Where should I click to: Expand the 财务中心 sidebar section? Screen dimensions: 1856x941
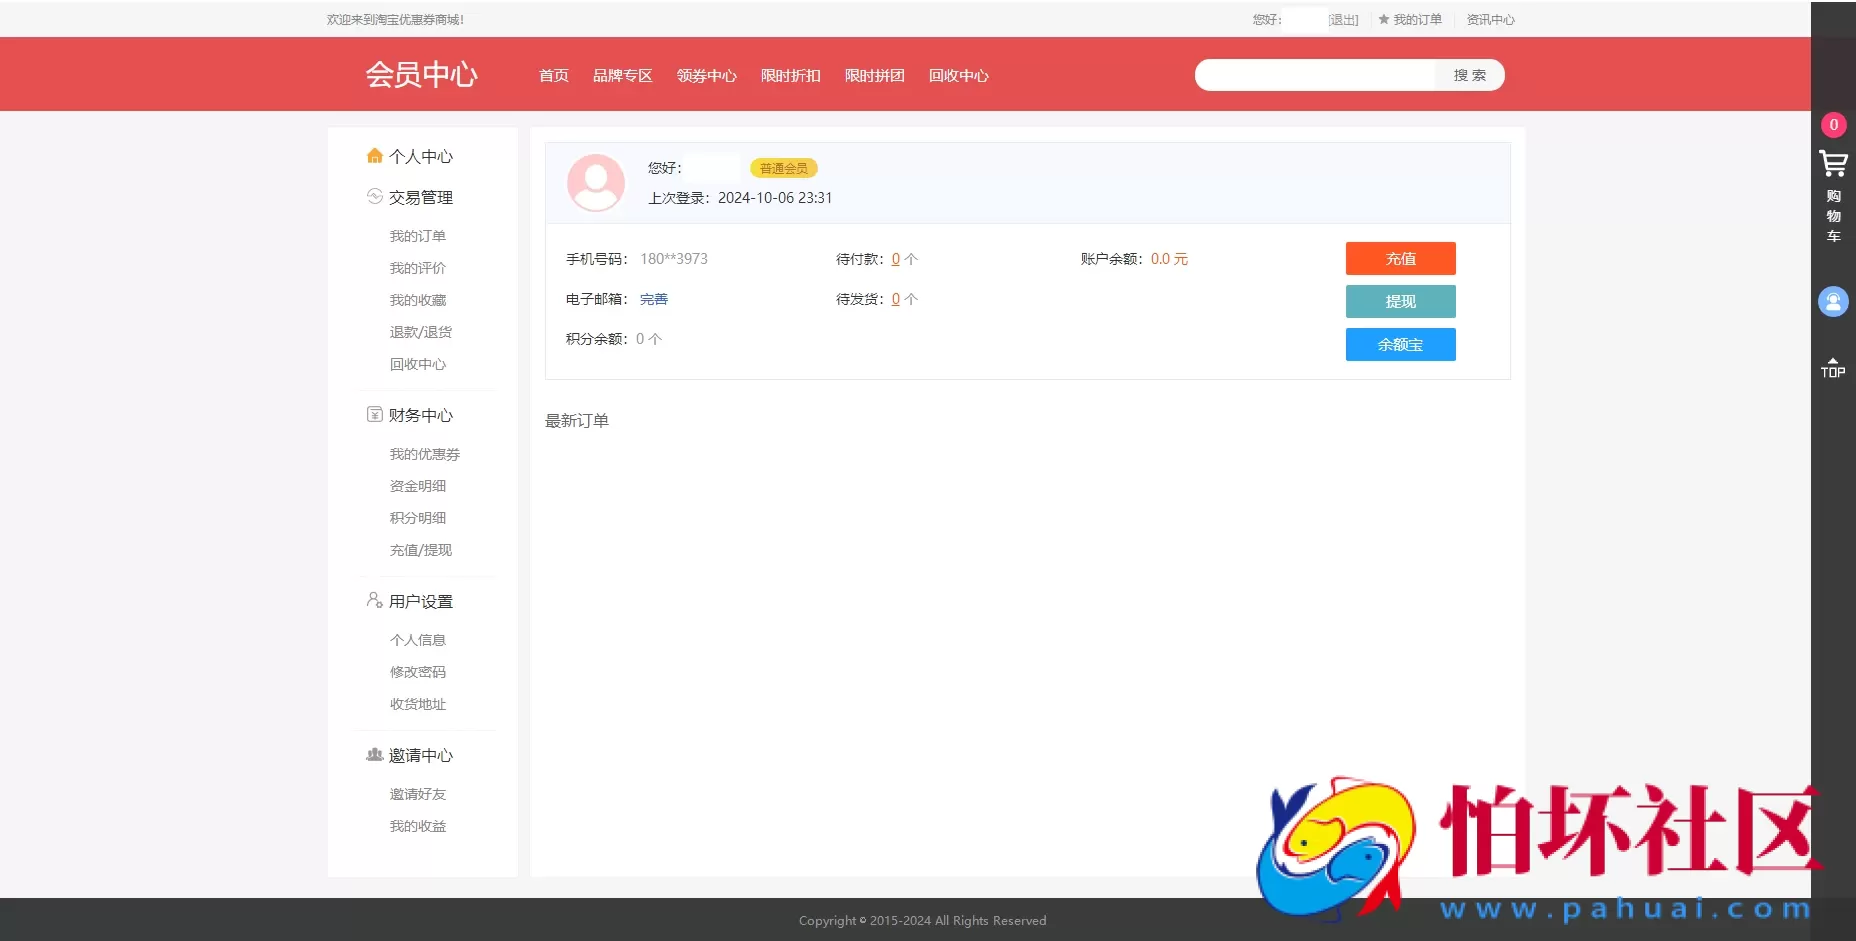tap(420, 415)
